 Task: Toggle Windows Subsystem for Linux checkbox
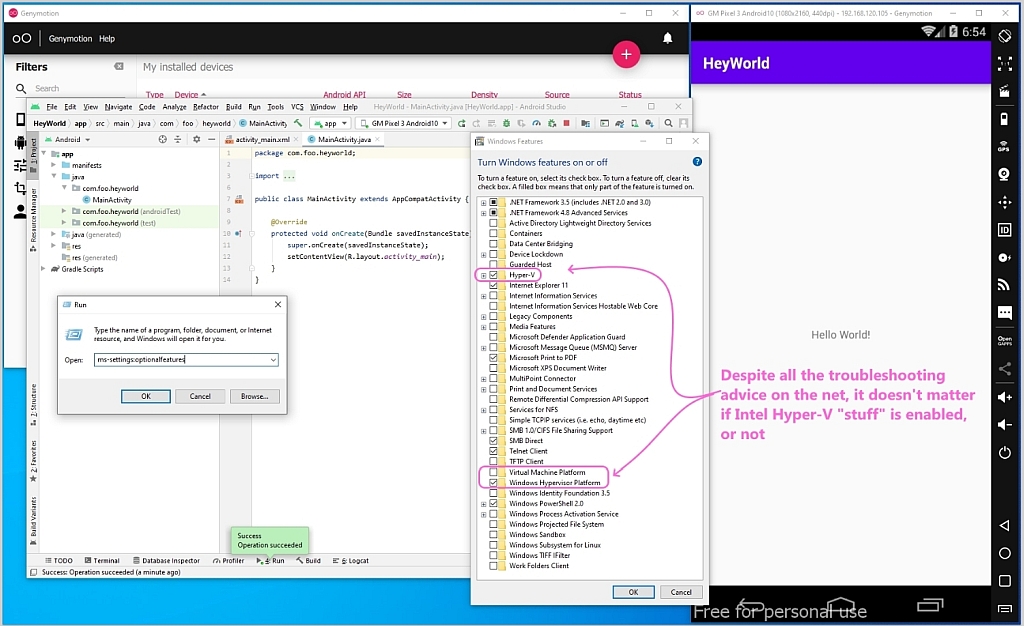tap(493, 545)
